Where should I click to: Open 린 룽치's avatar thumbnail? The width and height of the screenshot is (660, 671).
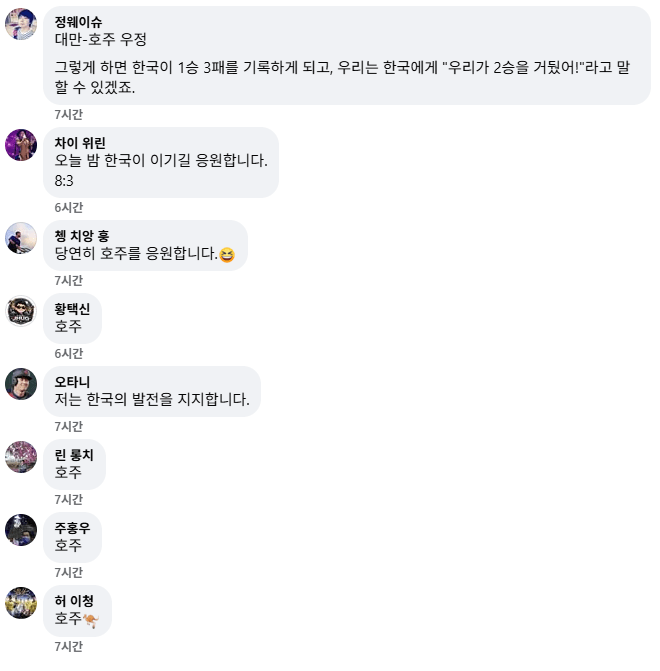pos(21,457)
